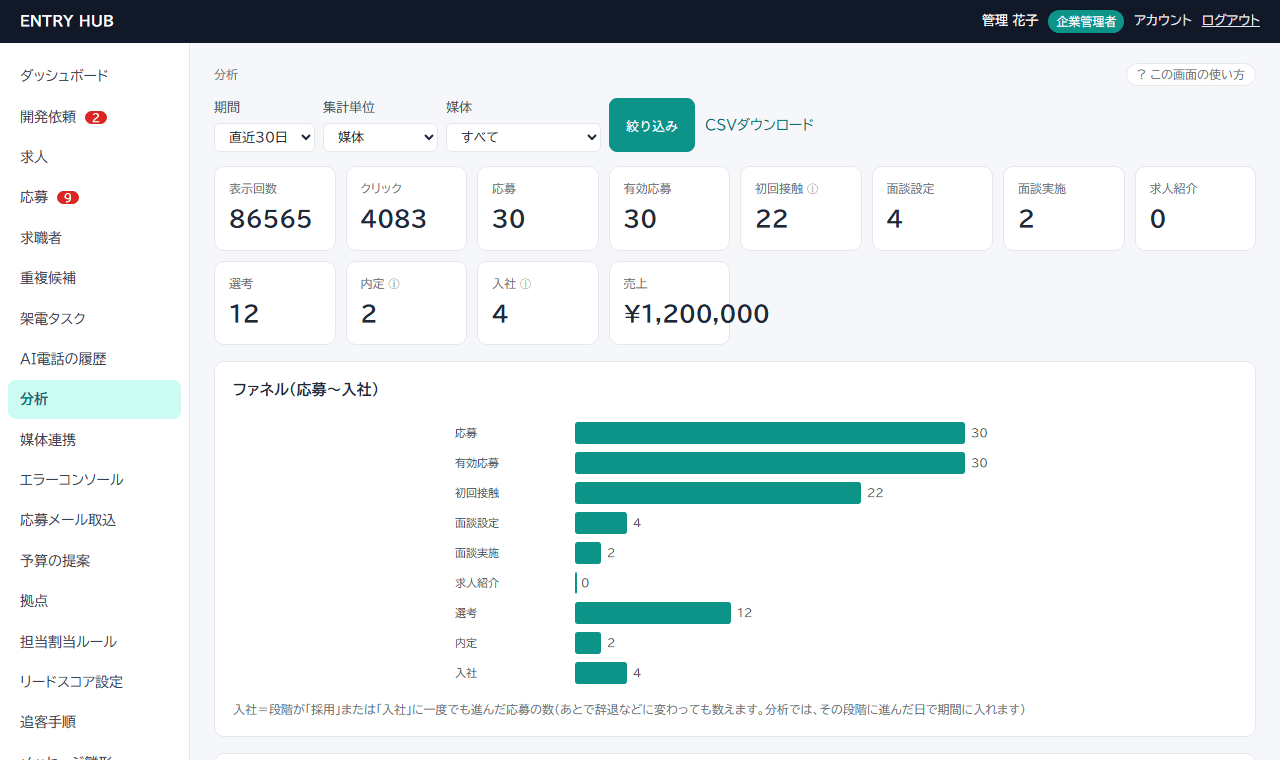Open the 集計単位 dropdown
This screenshot has width=1280, height=760.
point(380,137)
